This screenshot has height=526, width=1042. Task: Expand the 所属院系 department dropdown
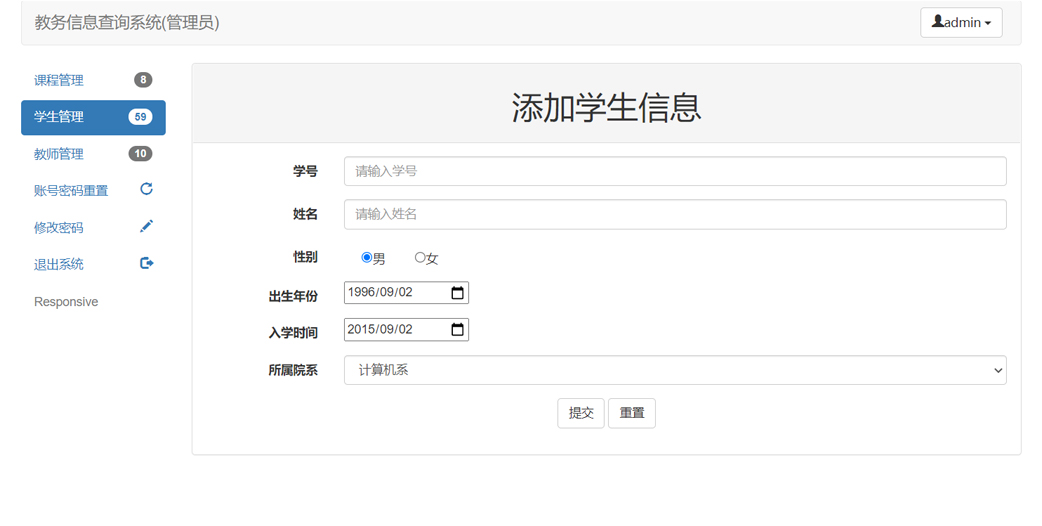click(x=675, y=370)
